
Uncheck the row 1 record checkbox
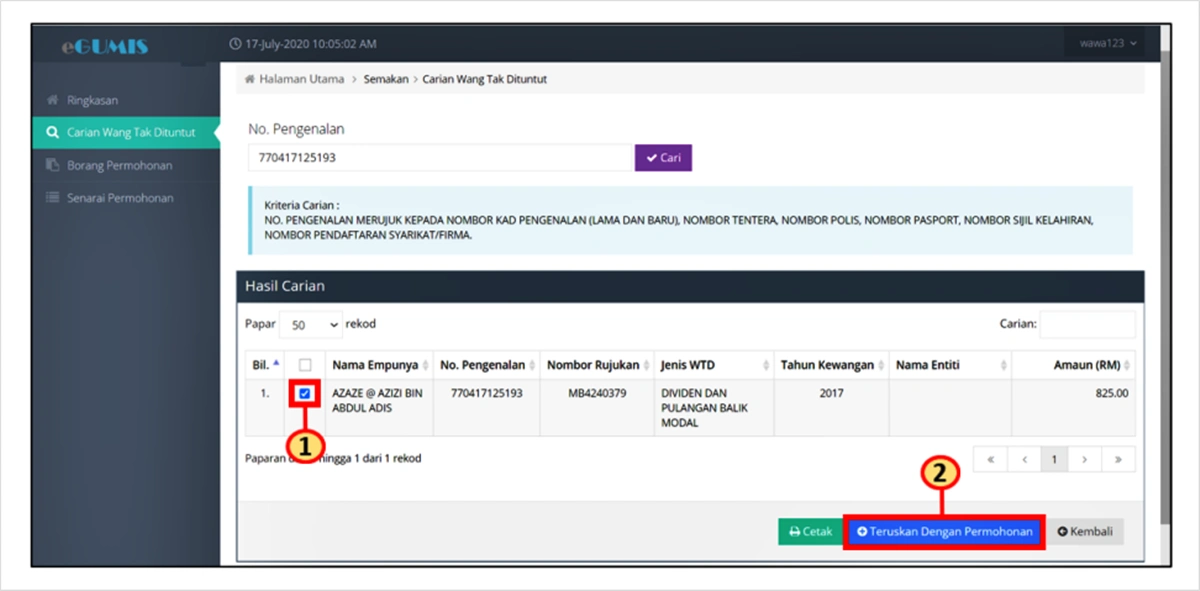pyautogui.click(x=305, y=394)
